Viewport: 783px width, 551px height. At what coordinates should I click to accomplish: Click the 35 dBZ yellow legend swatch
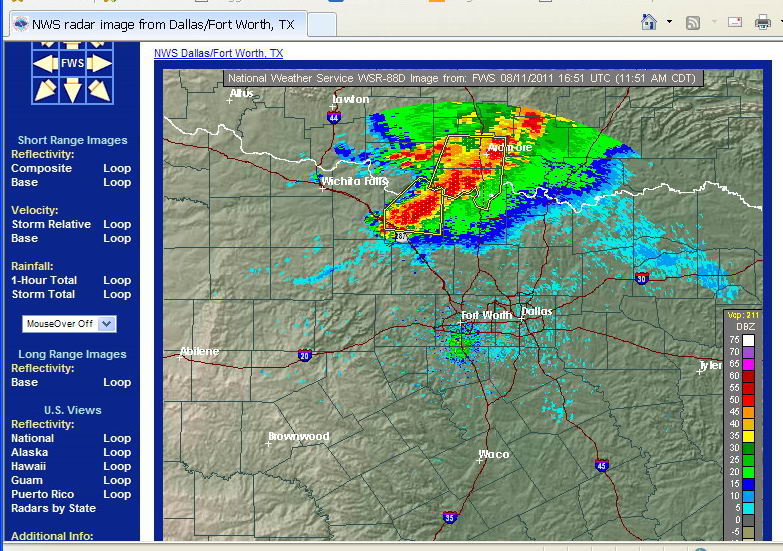(x=748, y=436)
